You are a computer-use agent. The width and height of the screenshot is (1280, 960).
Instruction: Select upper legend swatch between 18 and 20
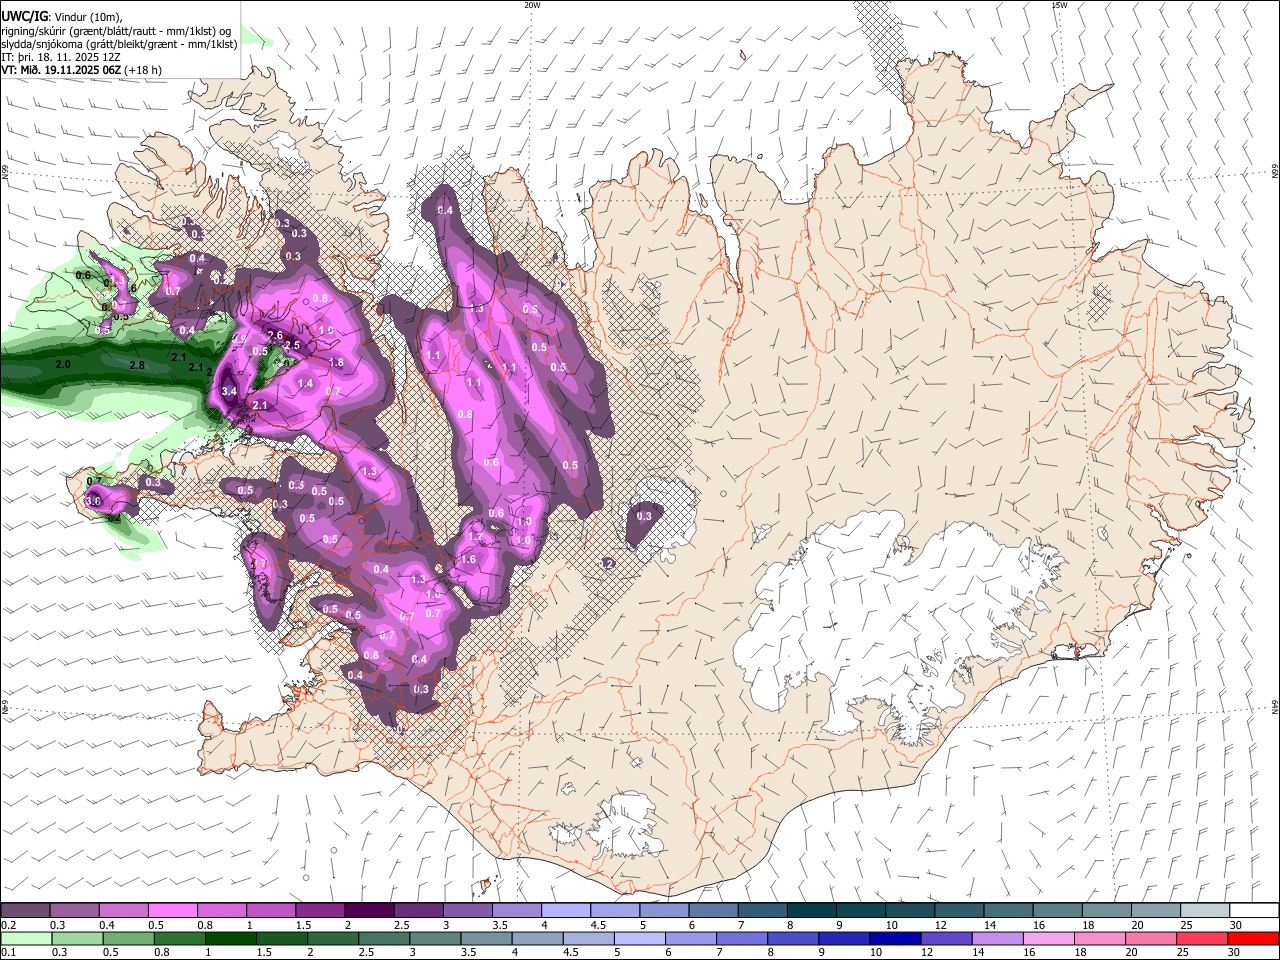tap(1107, 910)
